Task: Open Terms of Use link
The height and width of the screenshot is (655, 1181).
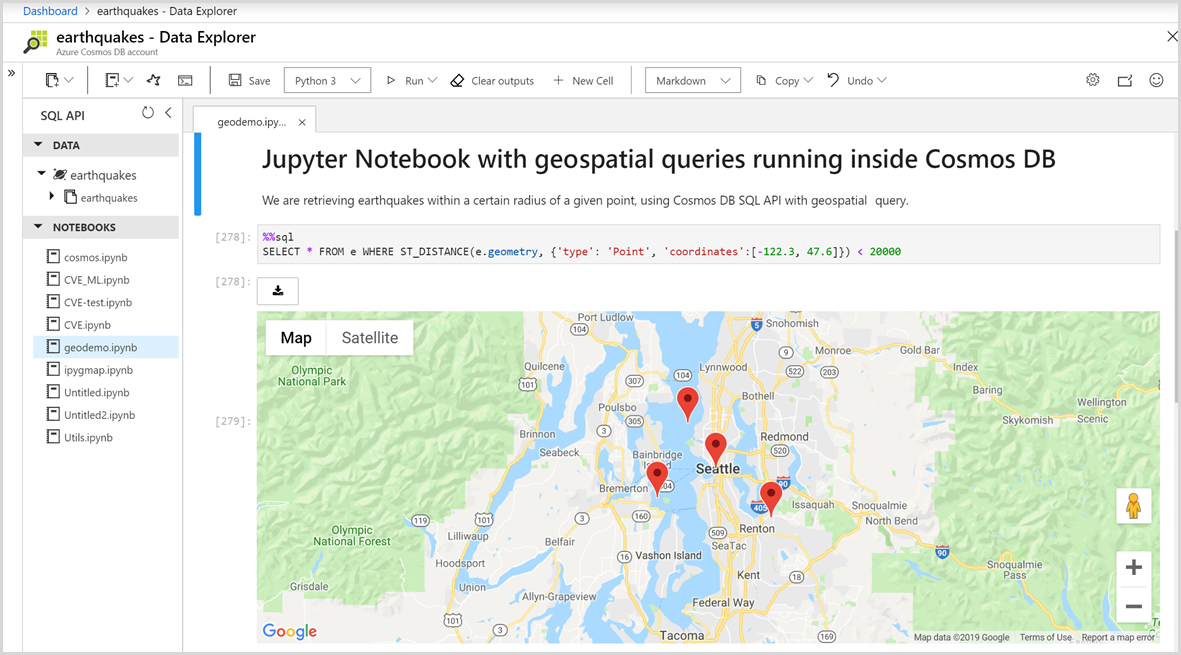Action: (x=1045, y=637)
